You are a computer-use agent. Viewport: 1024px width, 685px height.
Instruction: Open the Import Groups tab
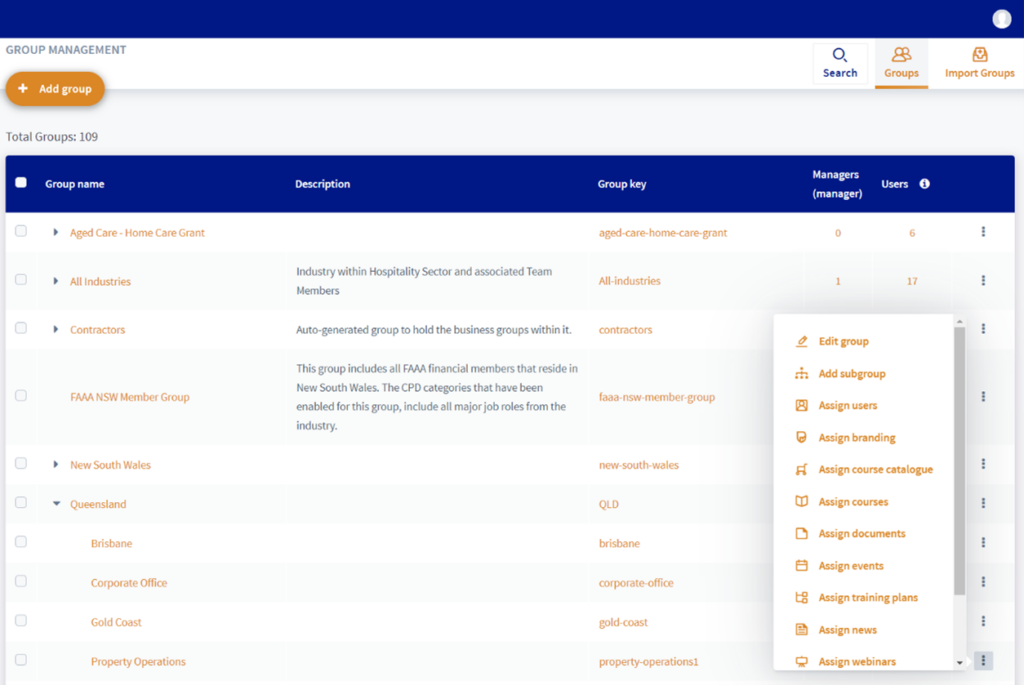coord(980,63)
